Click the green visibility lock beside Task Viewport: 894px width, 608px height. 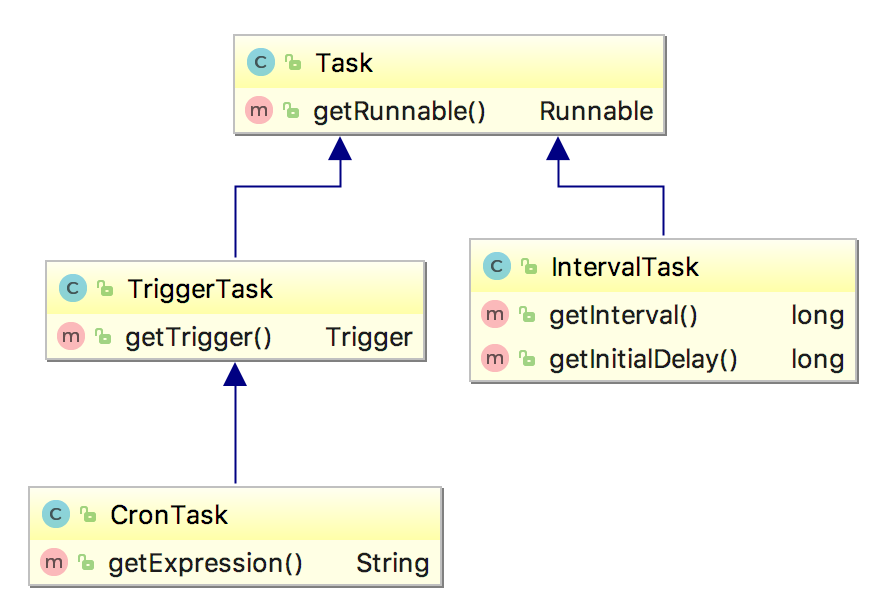(293, 62)
